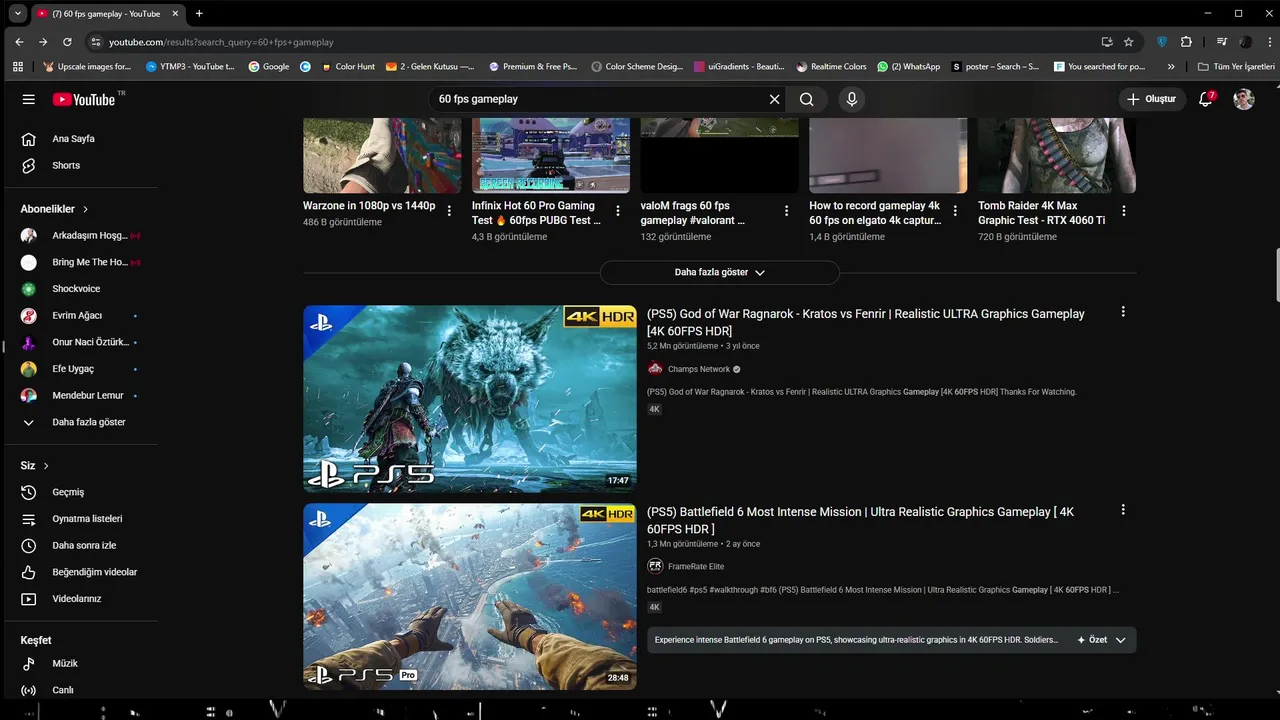Screen dimensions: 1280x720
Task: Open Color Hunt bookmark
Action: (x=348, y=67)
